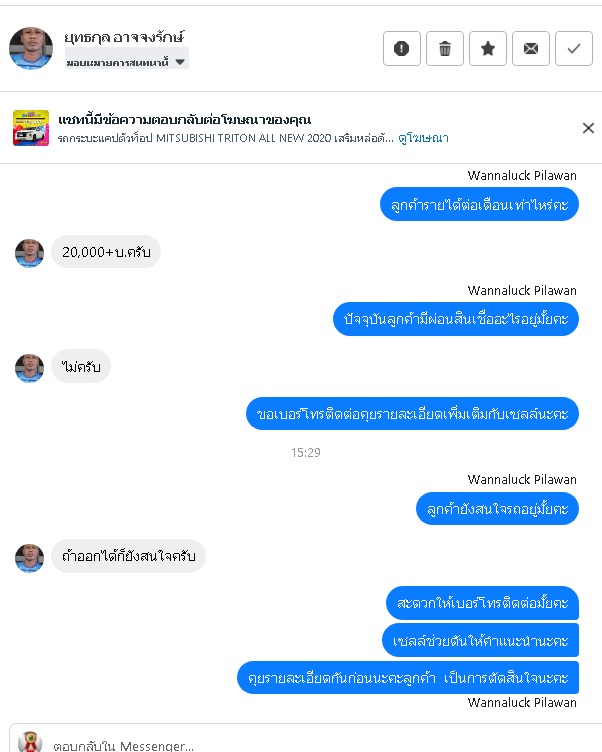The width and height of the screenshot is (602, 752).
Task: Open the customer profile picture in header
Action: 31,48
